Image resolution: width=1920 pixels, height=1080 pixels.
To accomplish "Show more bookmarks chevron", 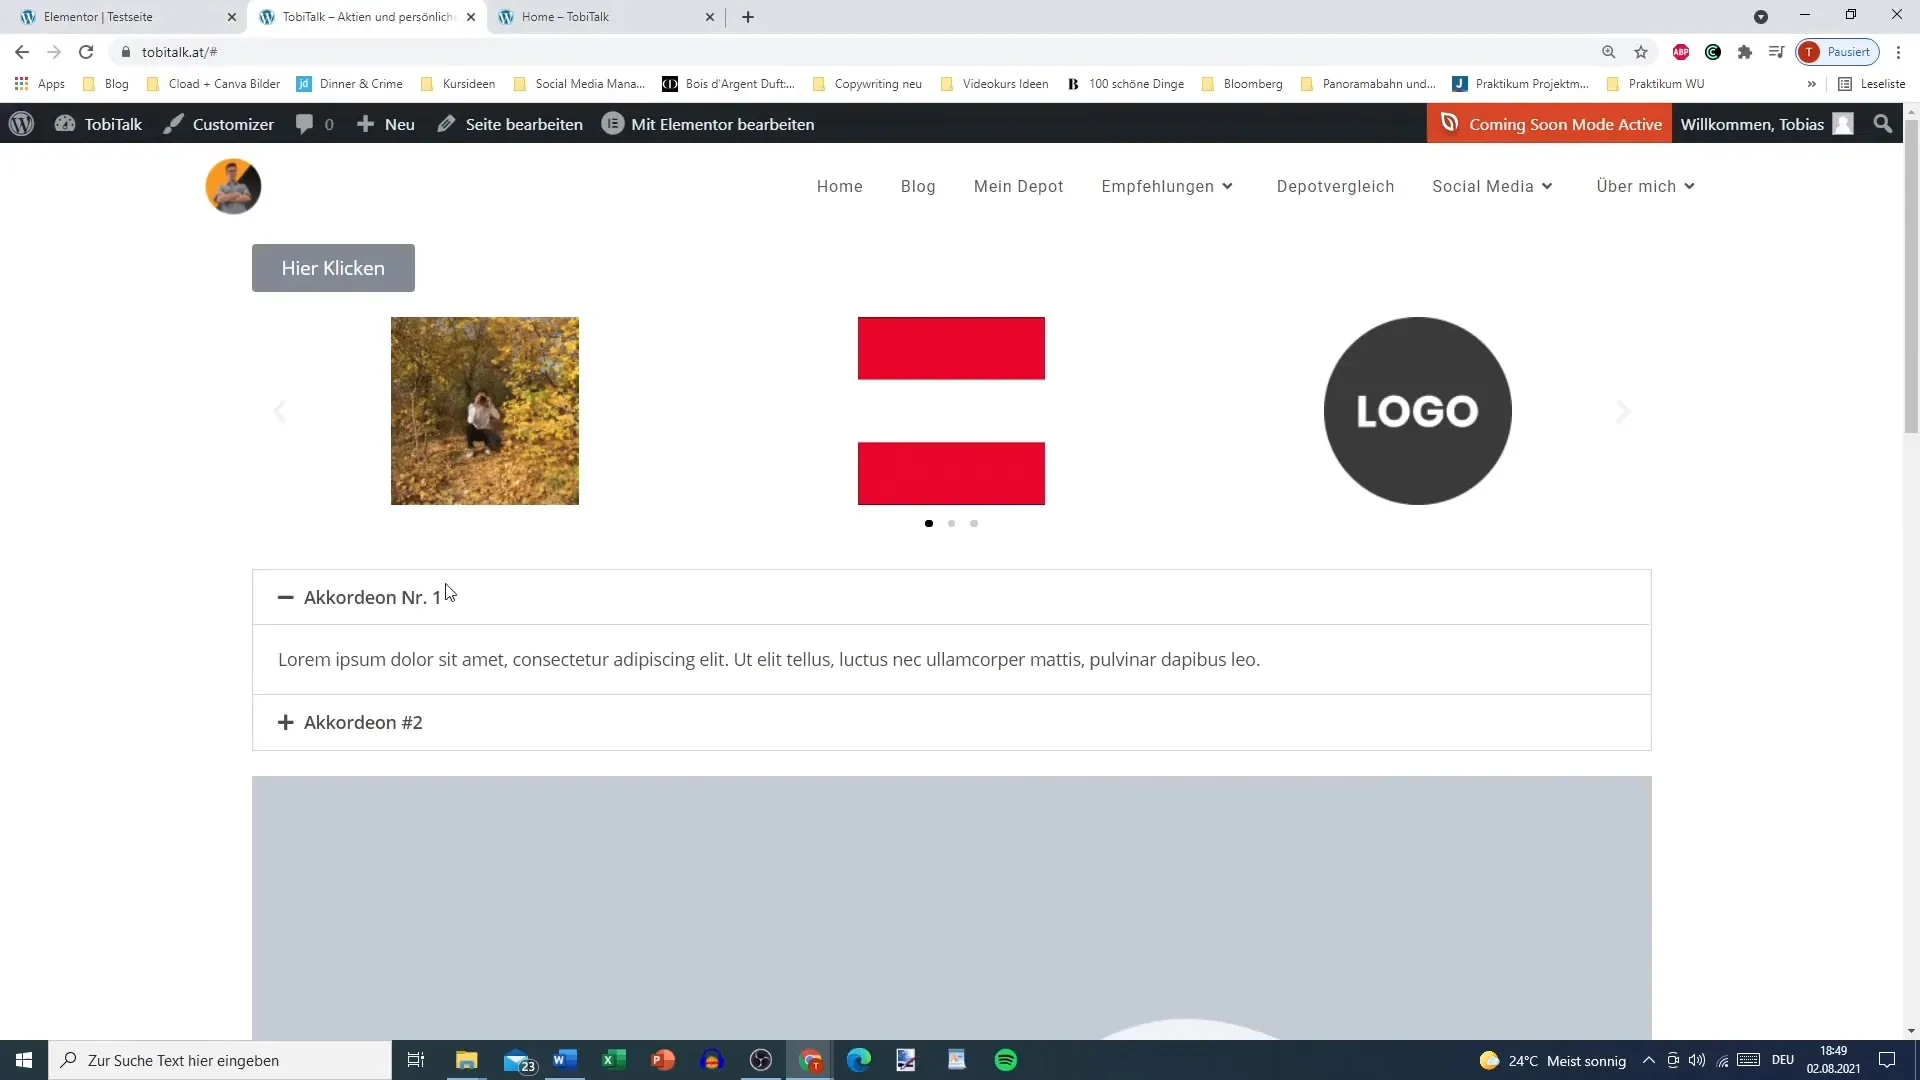I will pos(1812,84).
